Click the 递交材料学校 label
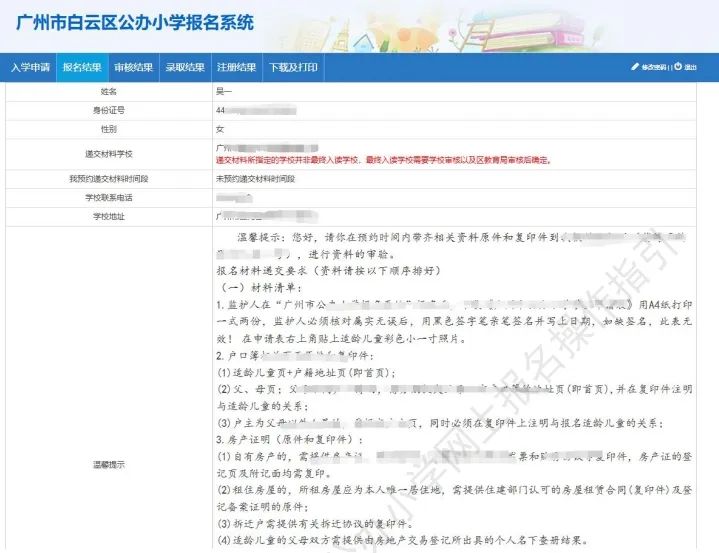The height and width of the screenshot is (553, 719). coord(109,154)
